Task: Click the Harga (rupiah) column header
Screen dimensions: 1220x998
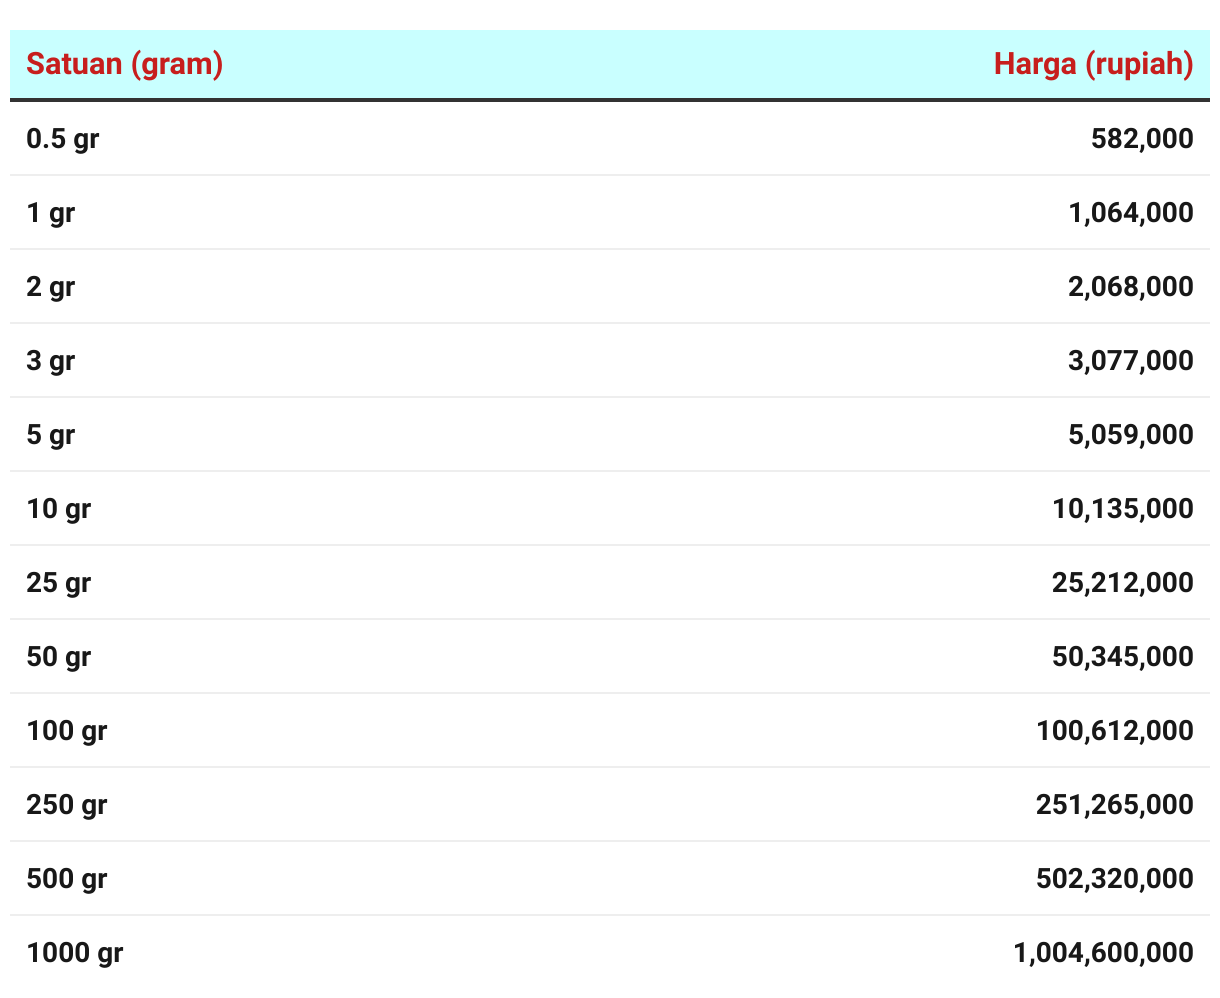Action: coord(1093,64)
